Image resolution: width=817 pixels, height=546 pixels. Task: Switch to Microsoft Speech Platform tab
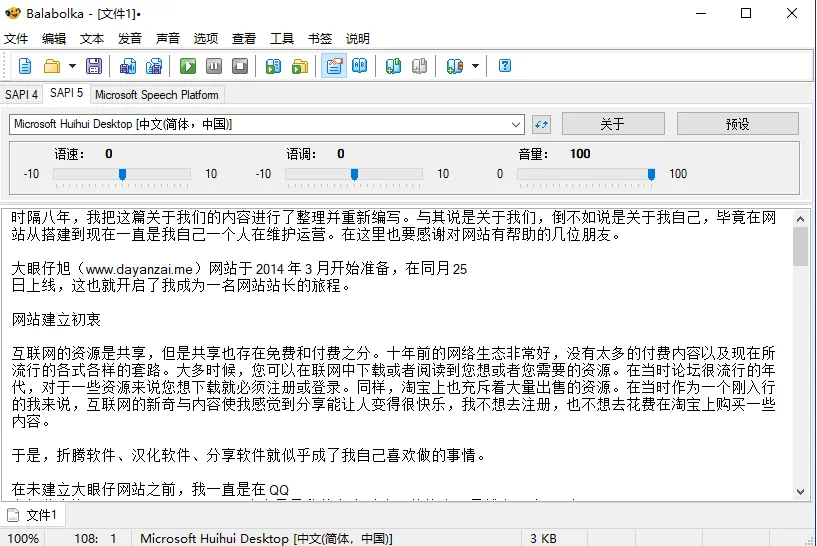[x=157, y=95]
